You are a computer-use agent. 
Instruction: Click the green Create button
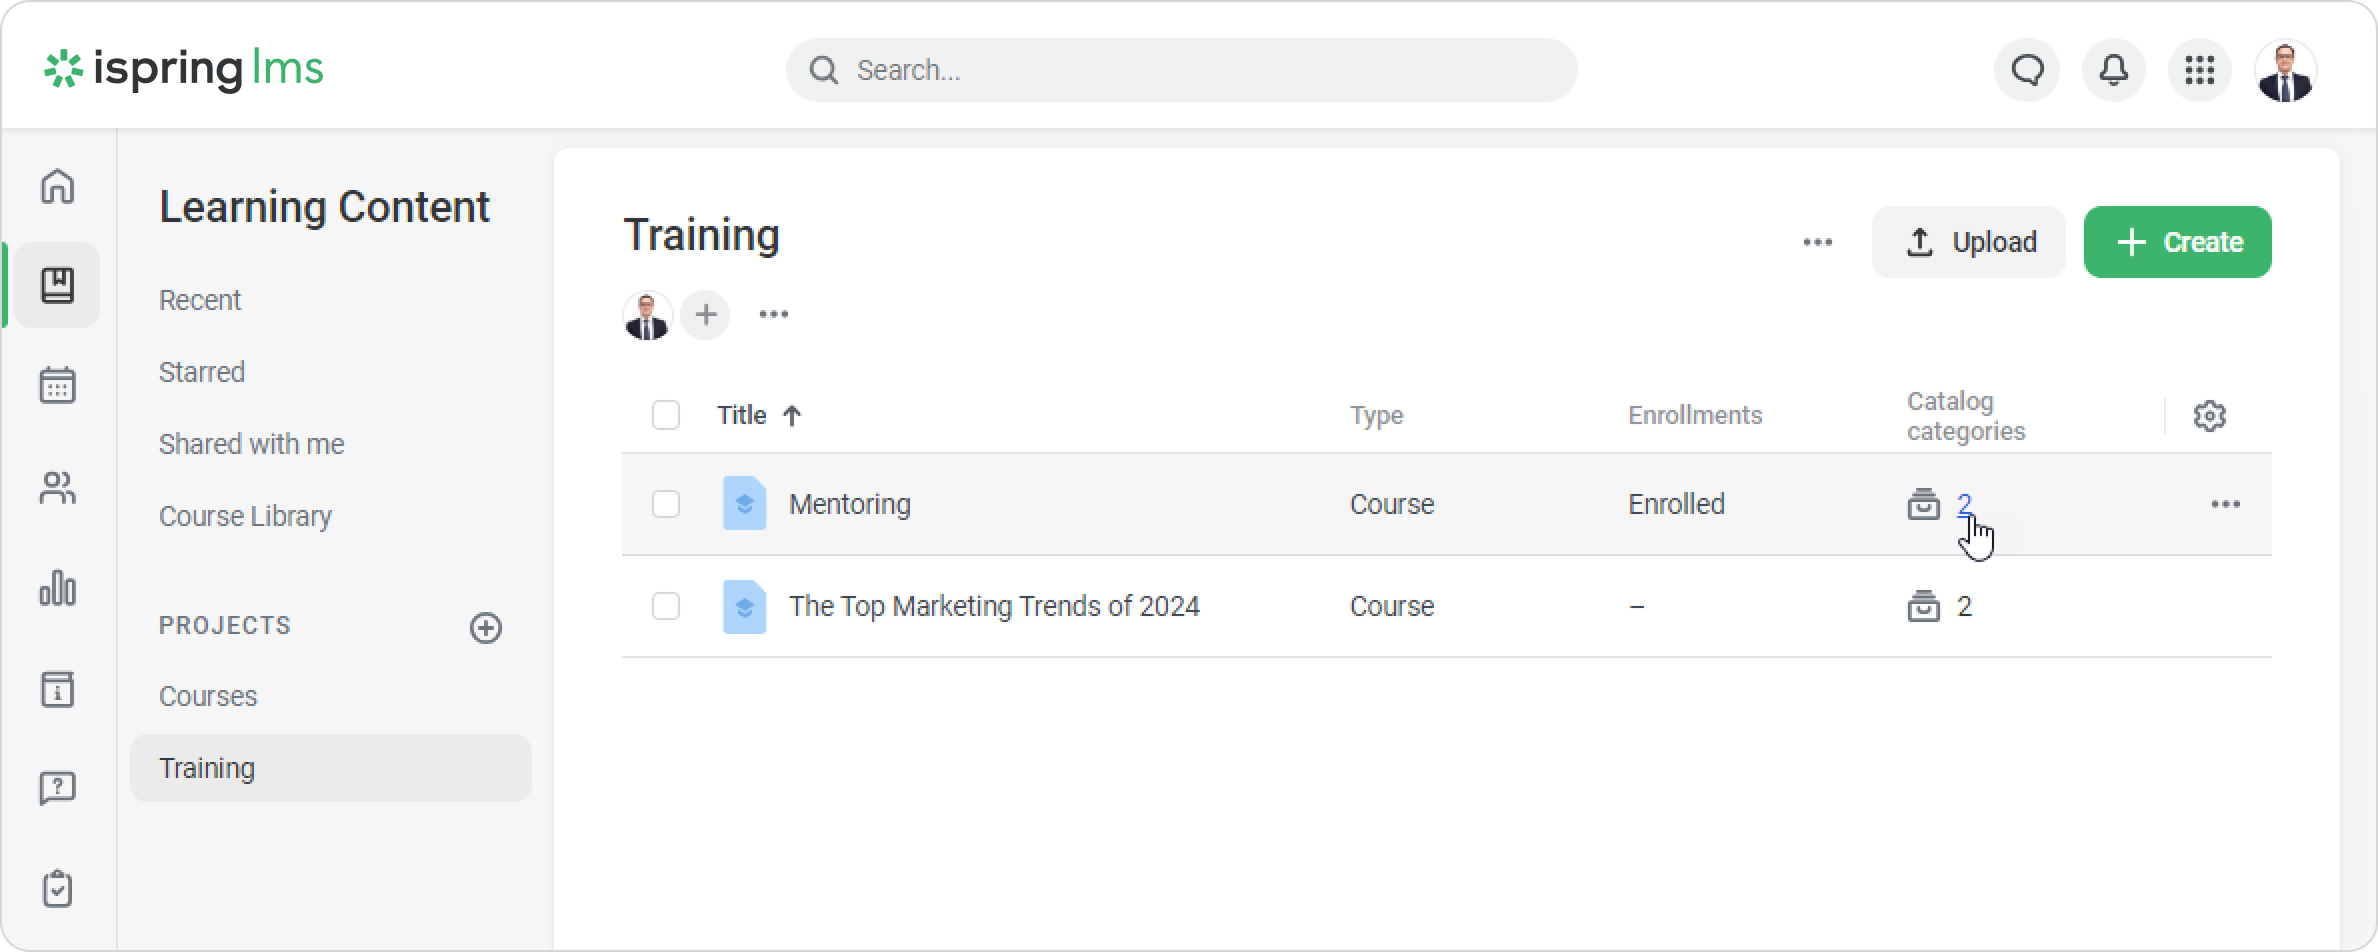[2177, 242]
